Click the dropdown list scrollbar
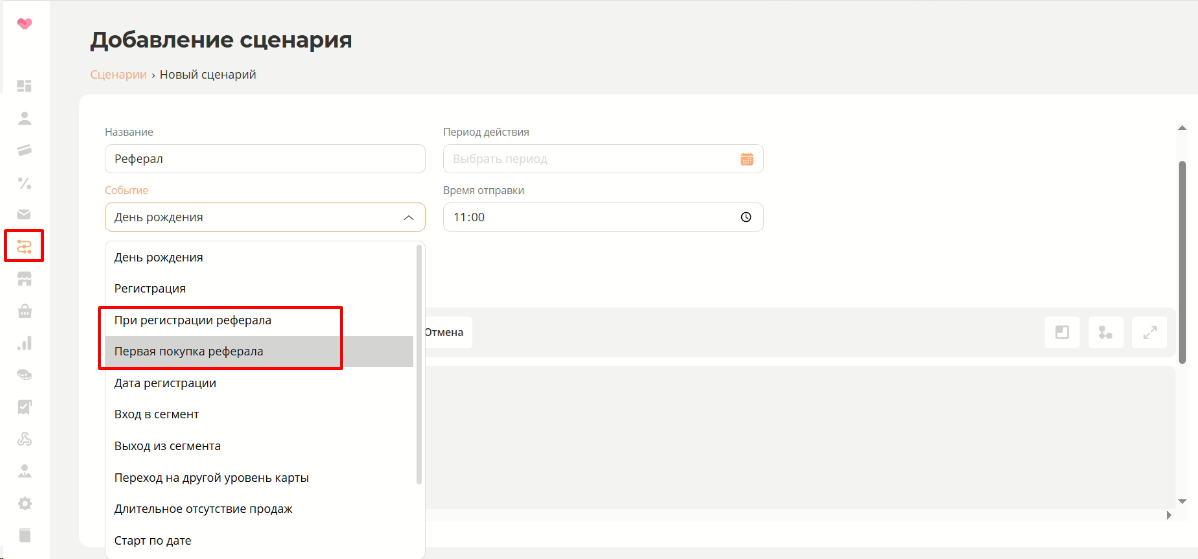Viewport: 1198px width, 559px height. [x=419, y=364]
